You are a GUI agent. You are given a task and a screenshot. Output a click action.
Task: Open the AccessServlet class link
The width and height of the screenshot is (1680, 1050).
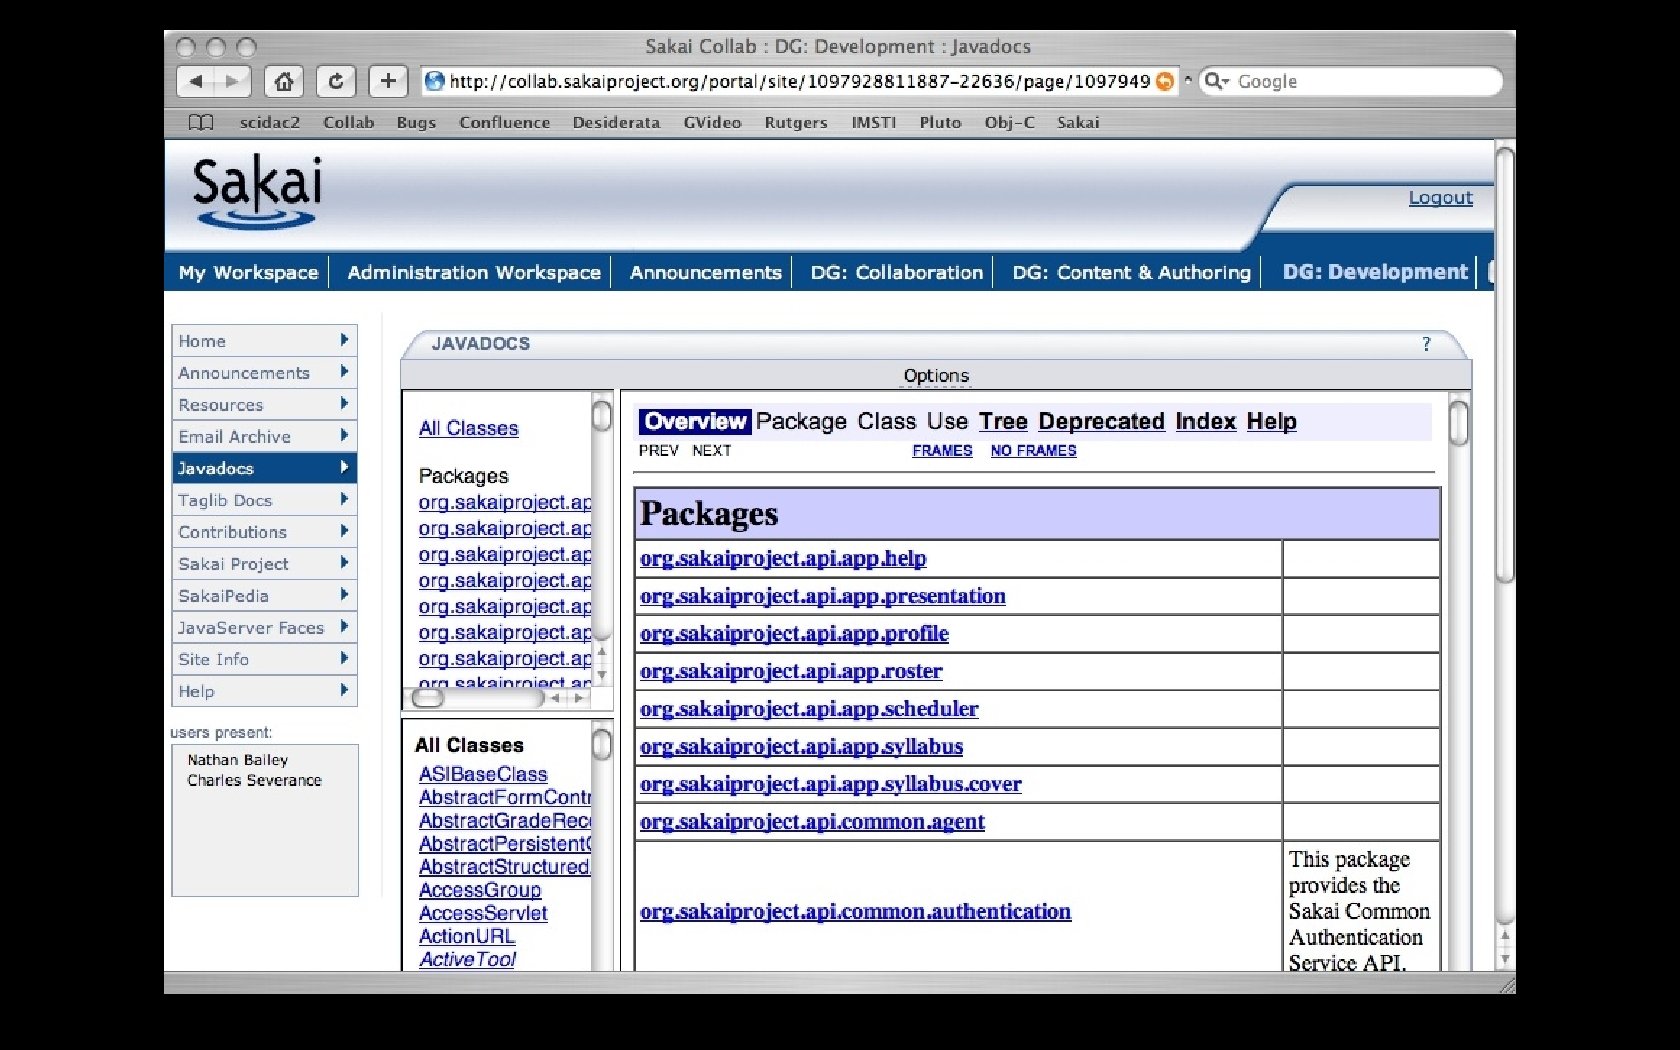coord(483,913)
